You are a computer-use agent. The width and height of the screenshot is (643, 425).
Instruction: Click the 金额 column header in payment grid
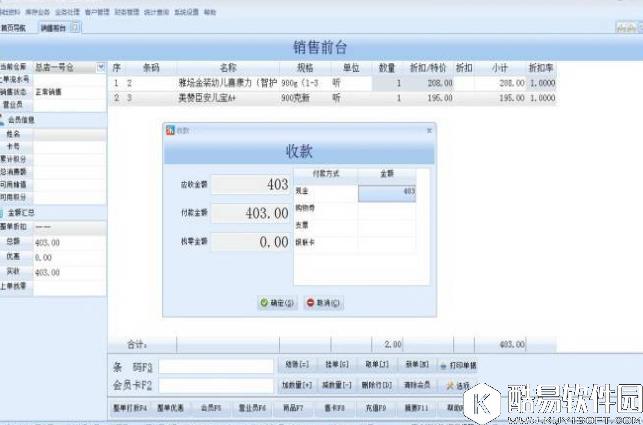coord(387,174)
